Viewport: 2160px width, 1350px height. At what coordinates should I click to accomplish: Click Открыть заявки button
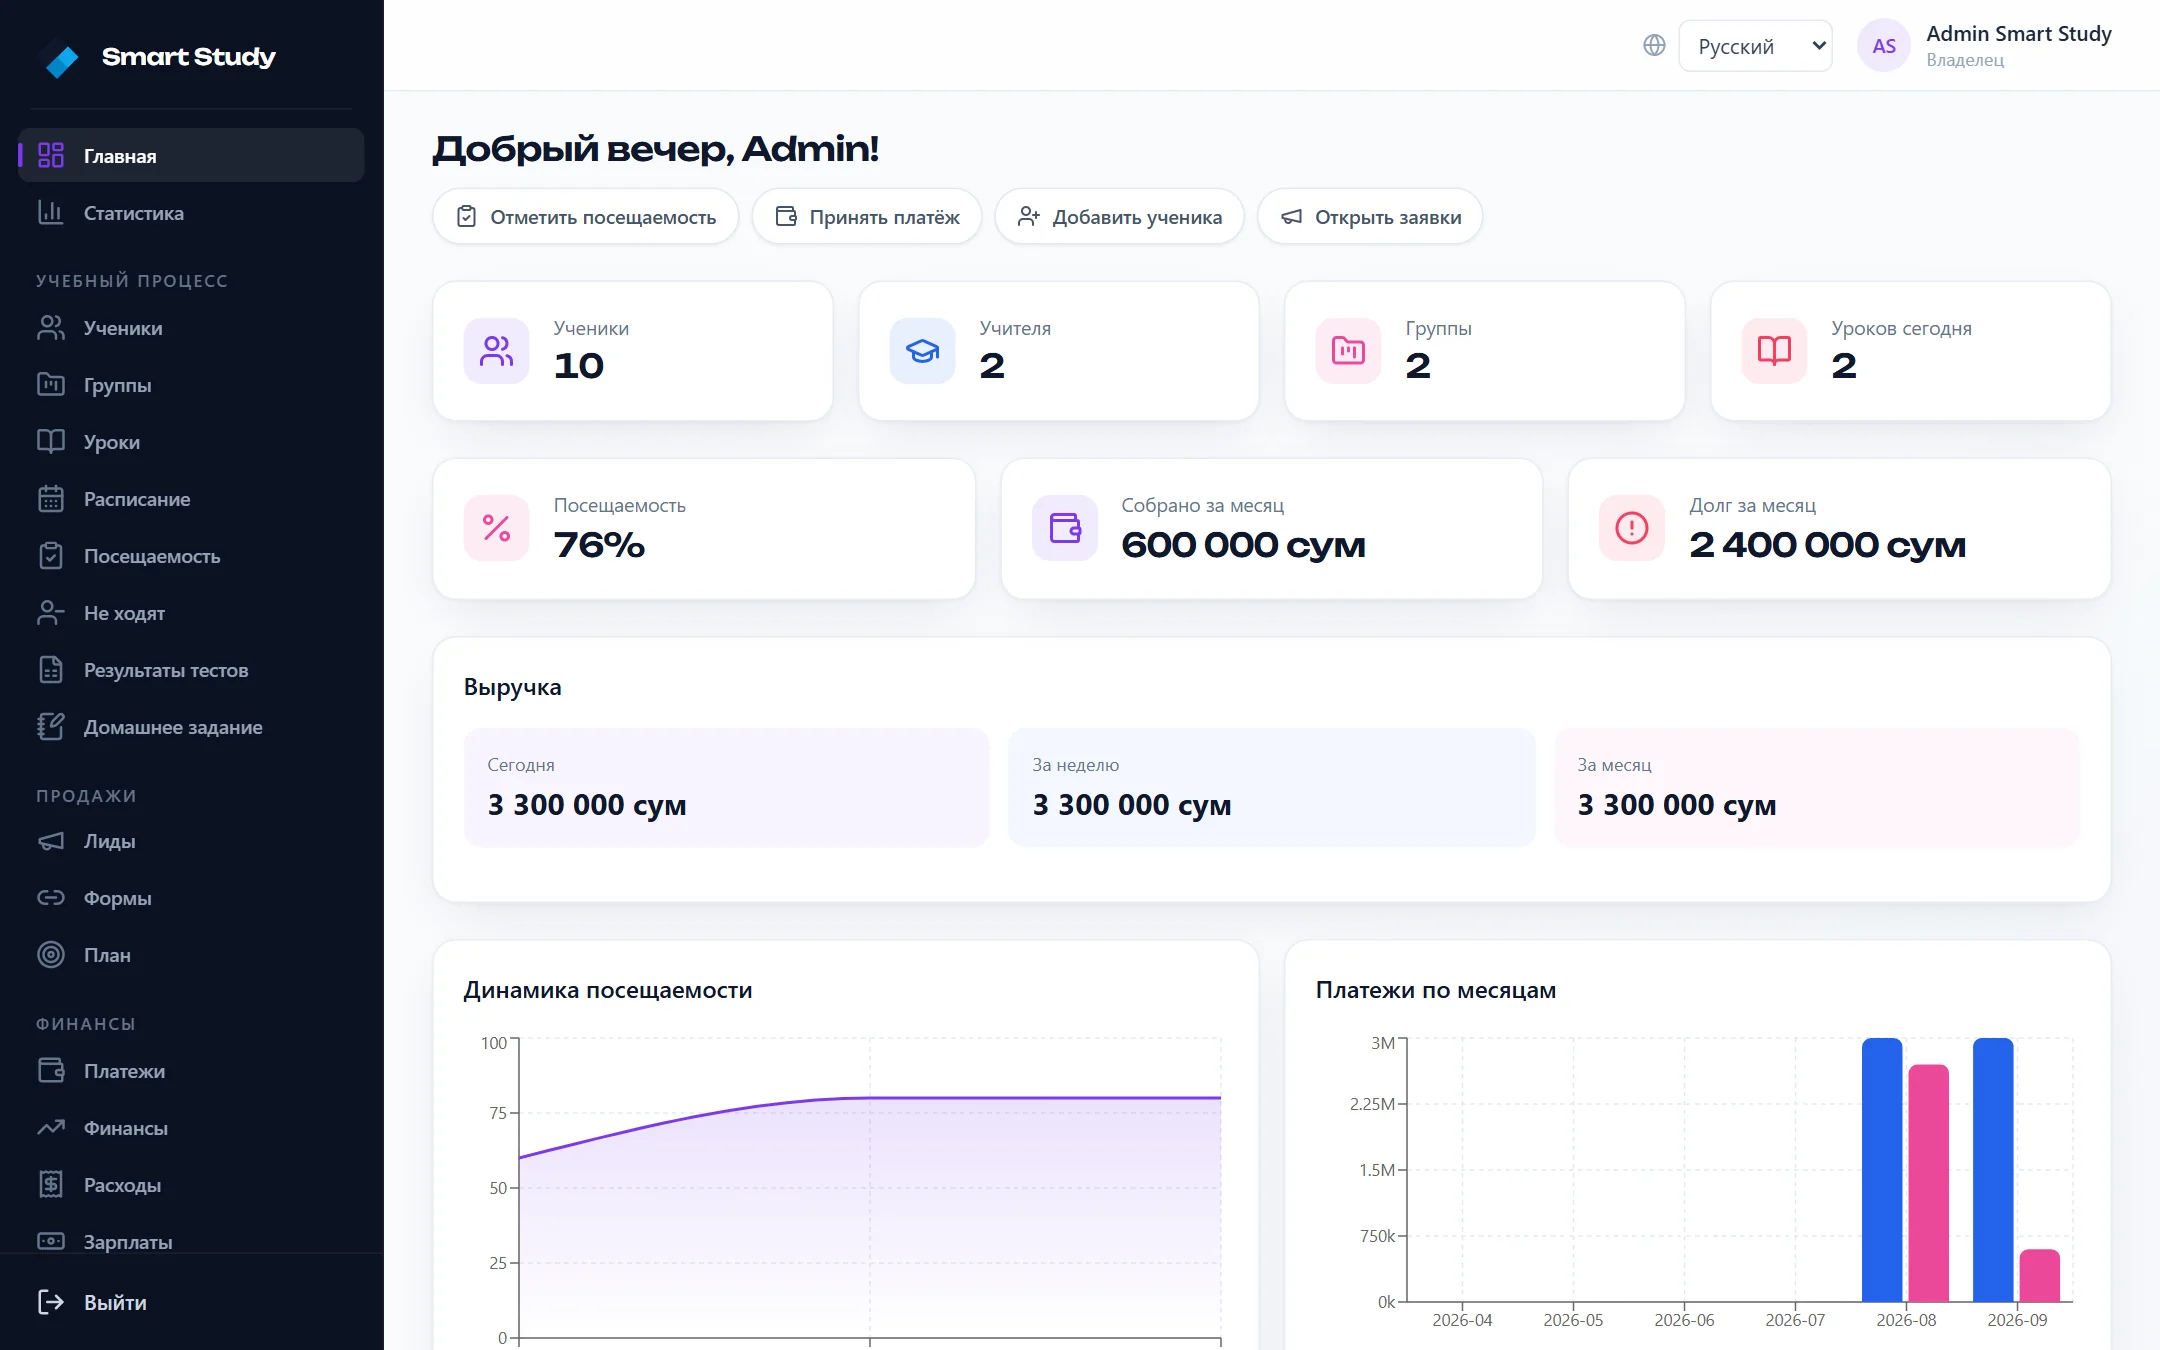[x=1370, y=217]
